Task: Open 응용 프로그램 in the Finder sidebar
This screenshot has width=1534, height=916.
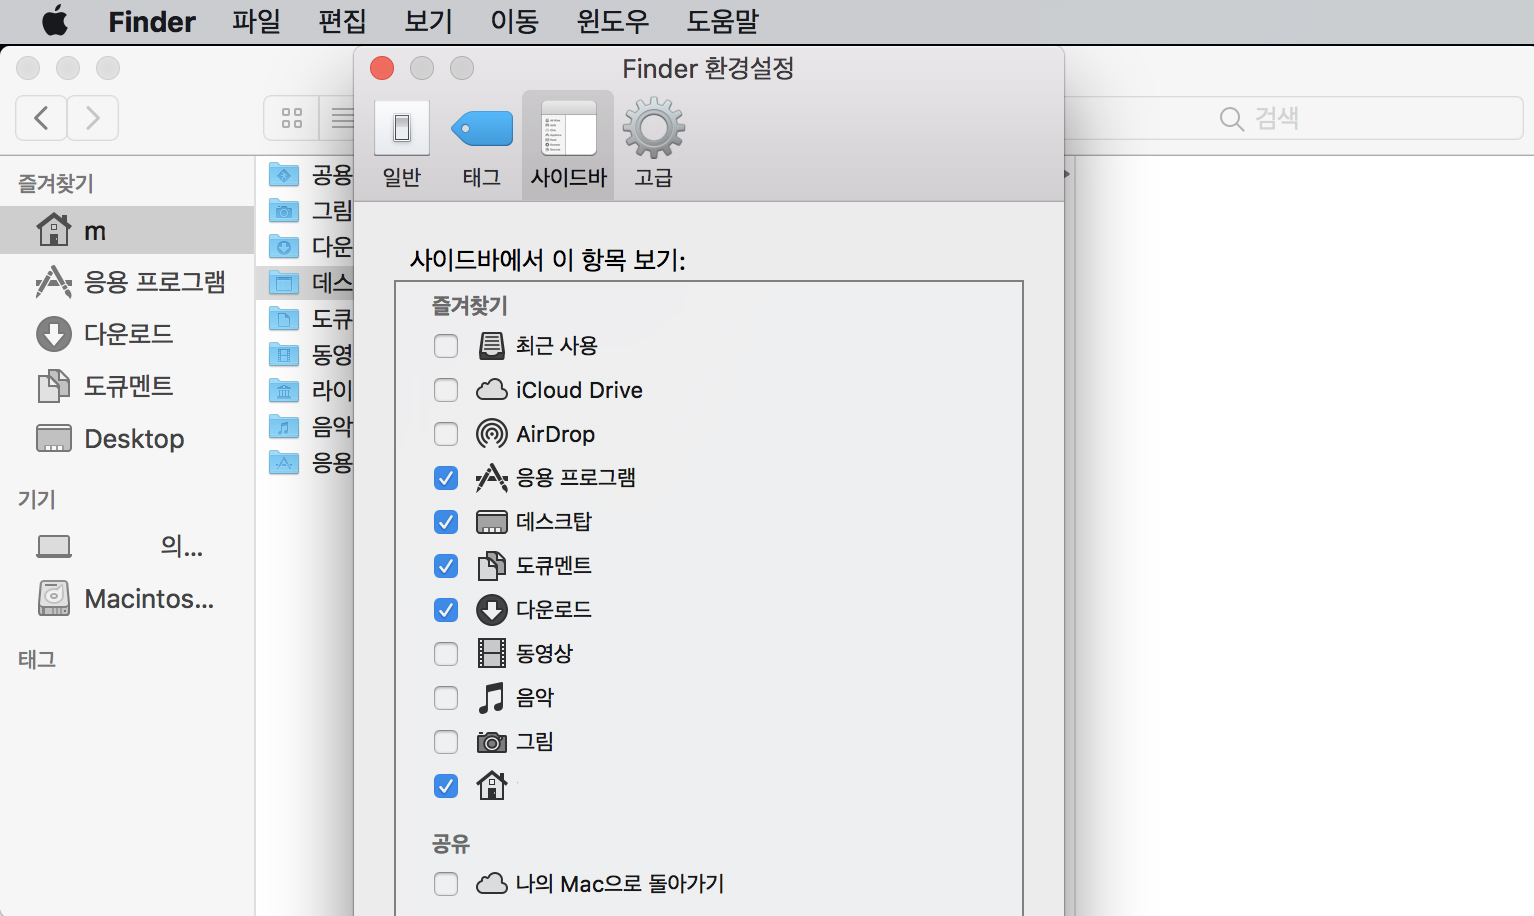Action: tap(154, 282)
